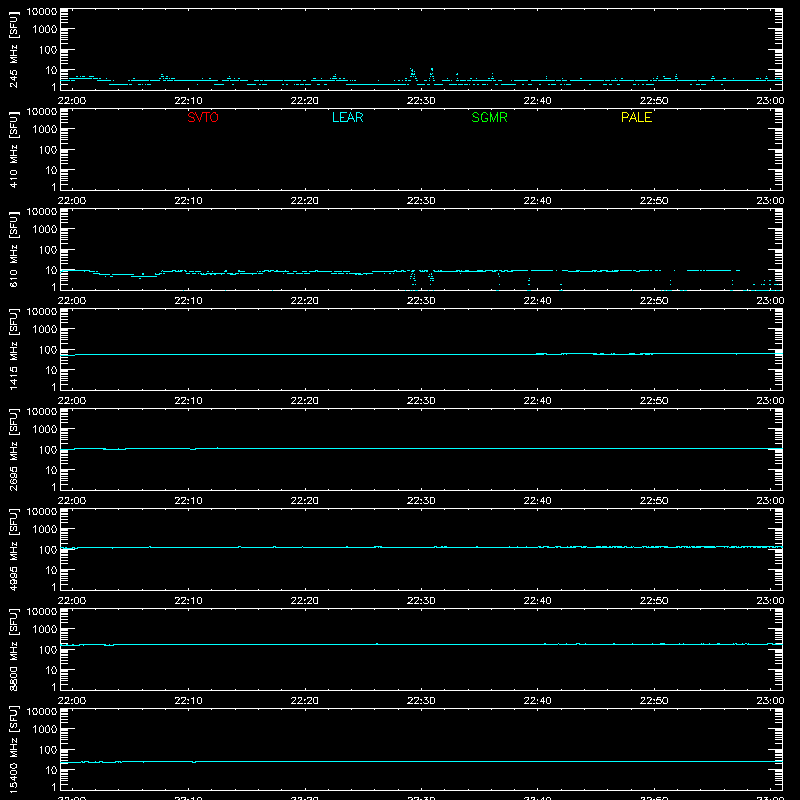Click the 22:40 tick label under 2695 MHz plot
Screen dimensions: 800x800
(537, 501)
